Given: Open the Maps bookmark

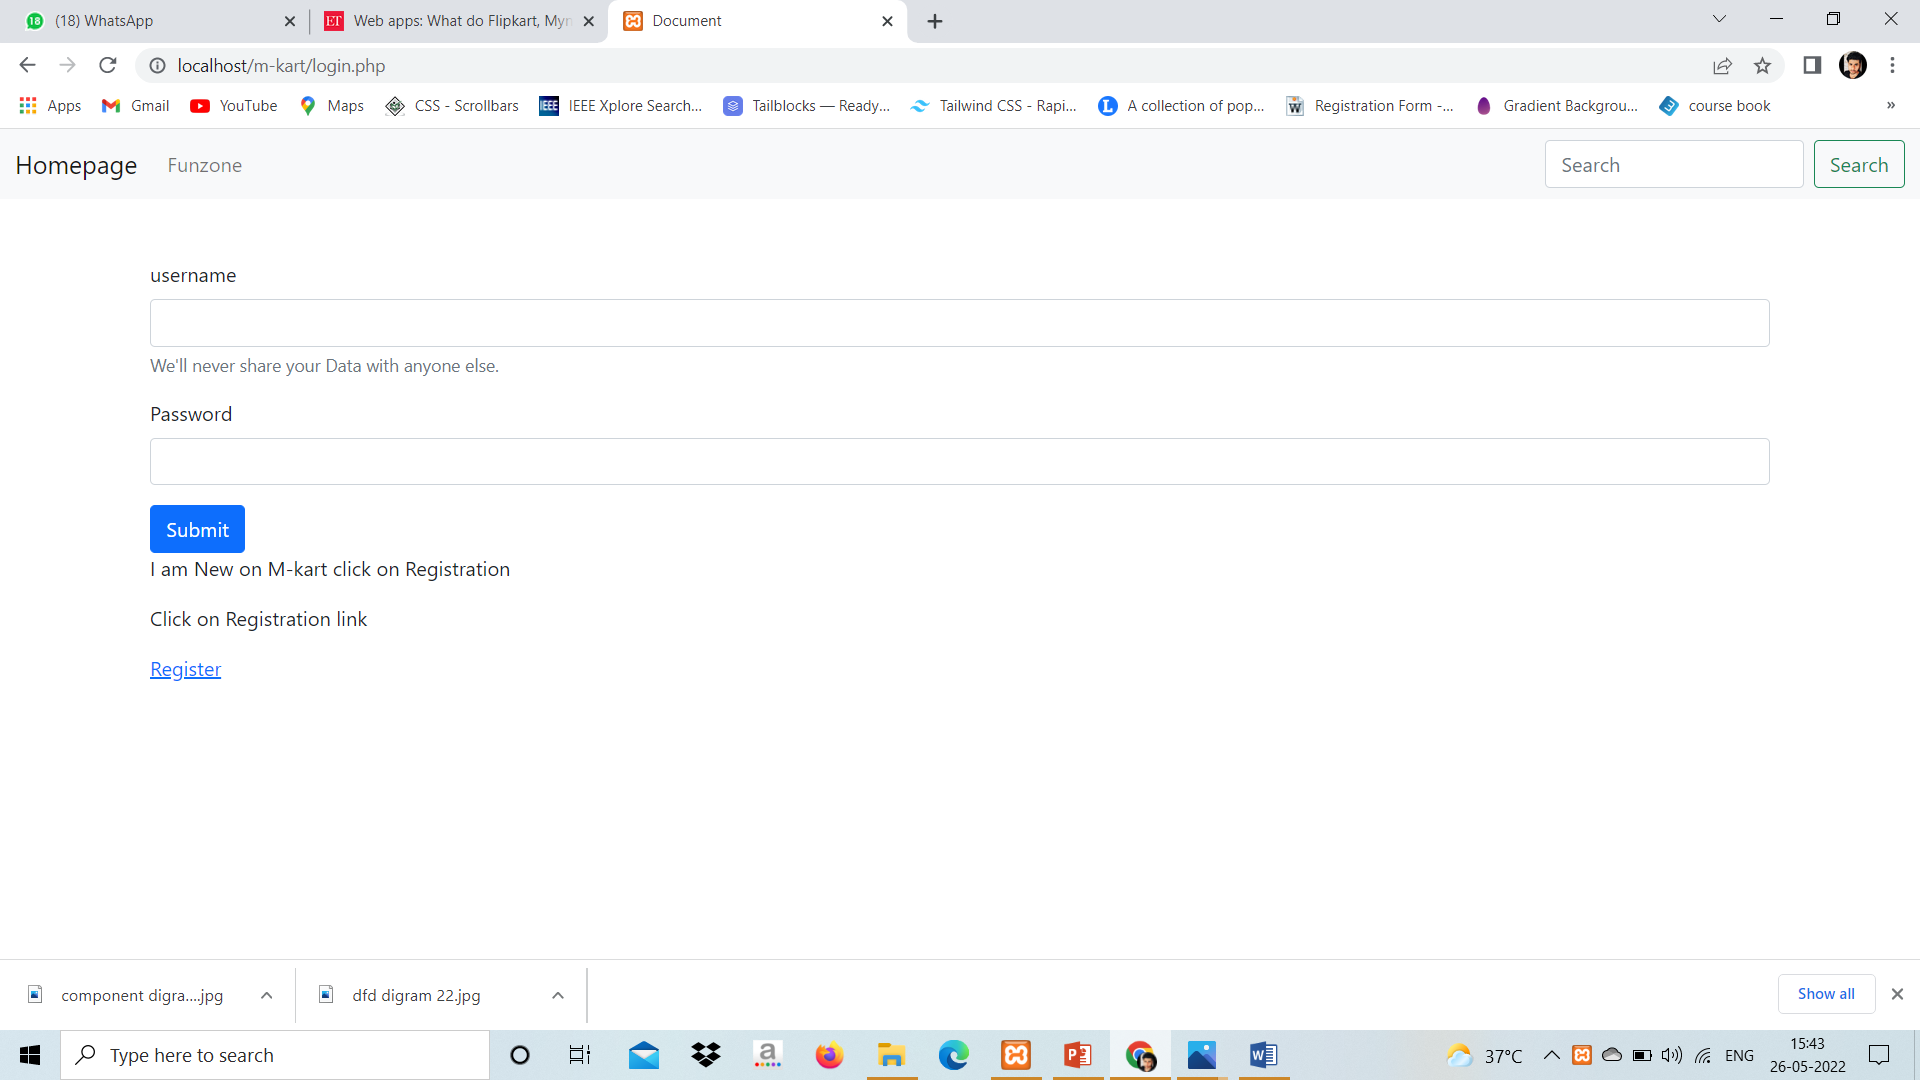Looking at the screenshot, I should 331,105.
